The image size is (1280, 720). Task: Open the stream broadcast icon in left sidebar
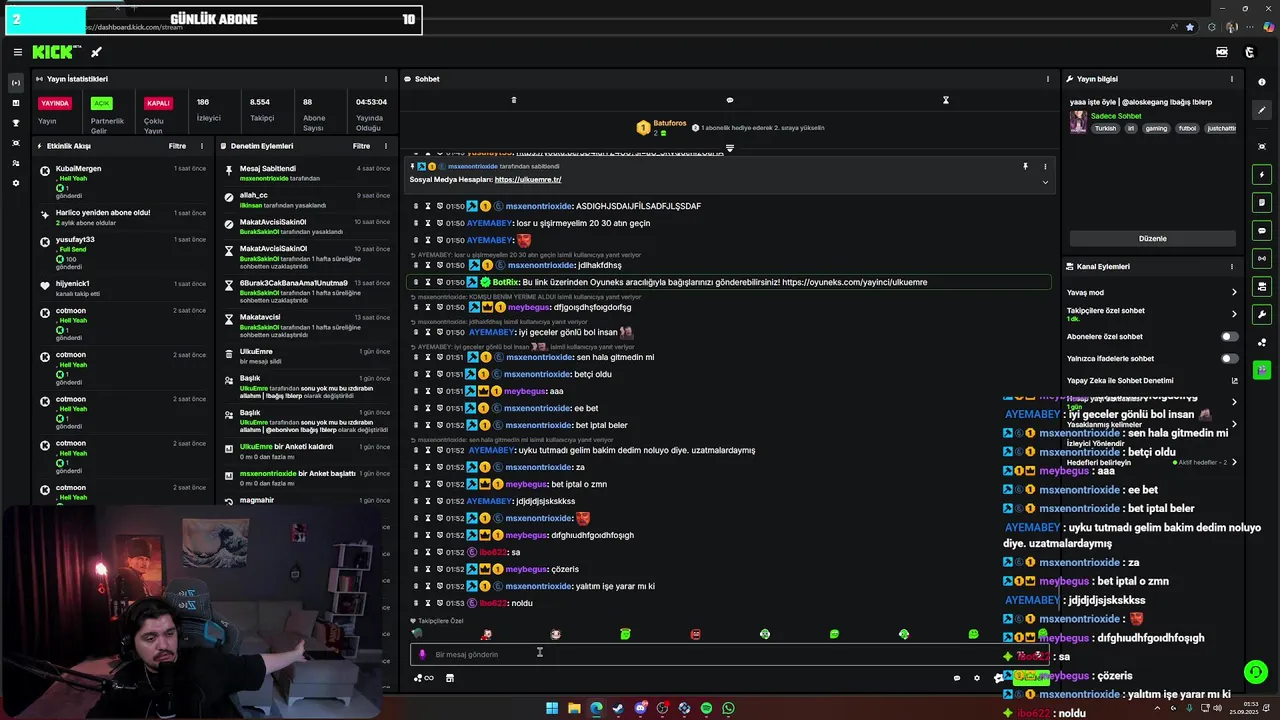pyautogui.click(x=15, y=83)
